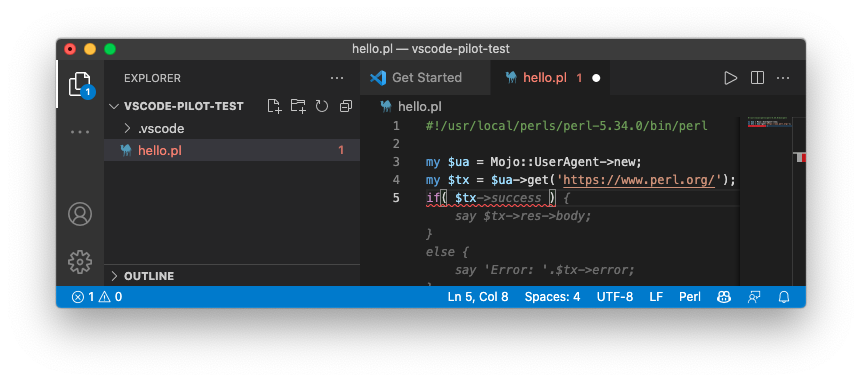The width and height of the screenshot is (862, 382).
Task: Refresh the Explorer file tree
Action: tap(322, 106)
